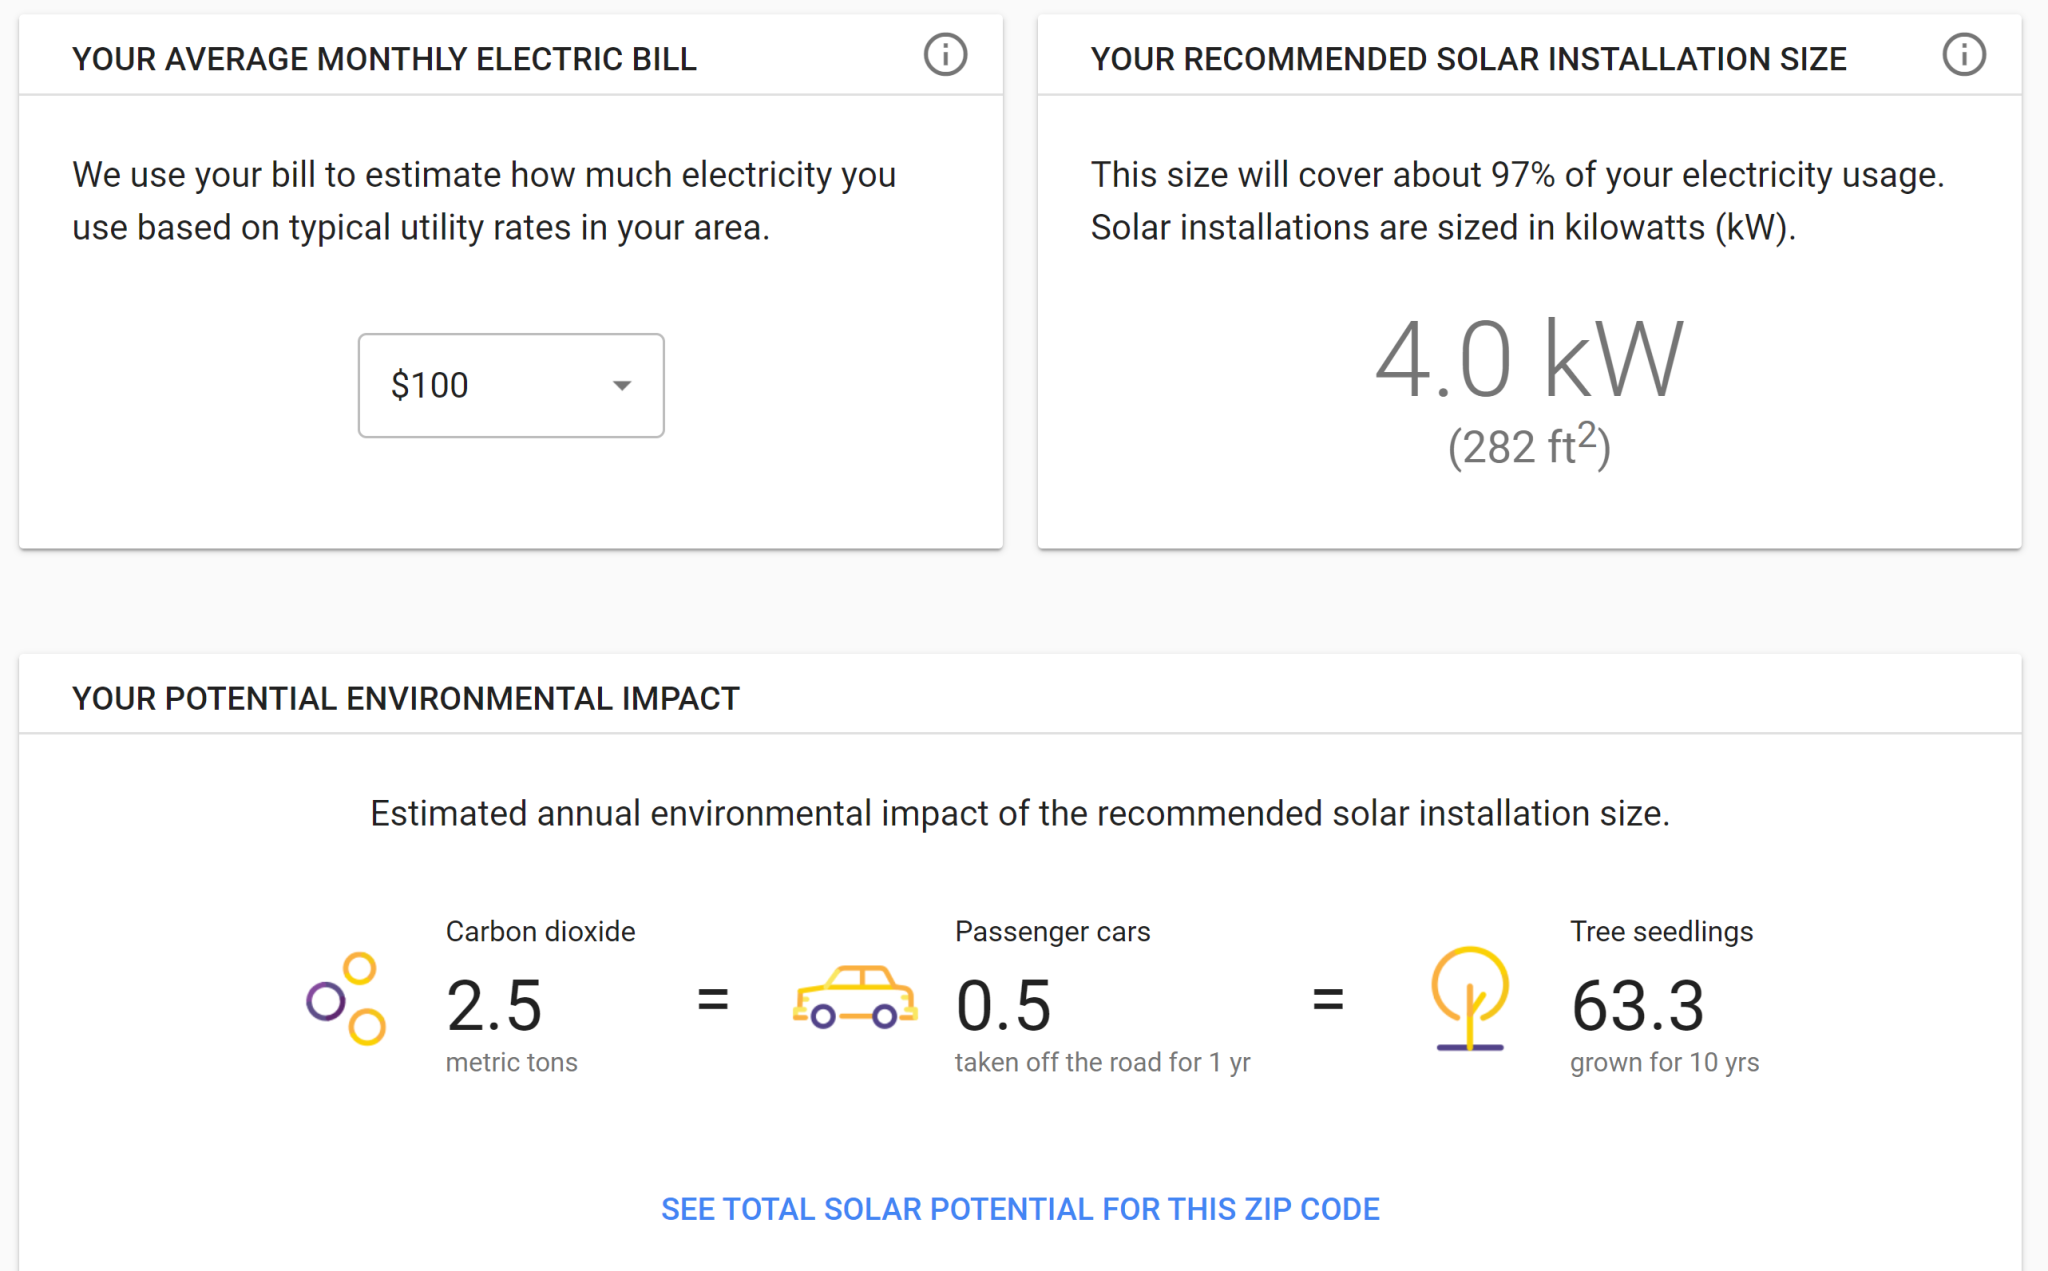The image size is (2048, 1271).
Task: Click the equals sign after carbon dioxide
Action: (713, 999)
